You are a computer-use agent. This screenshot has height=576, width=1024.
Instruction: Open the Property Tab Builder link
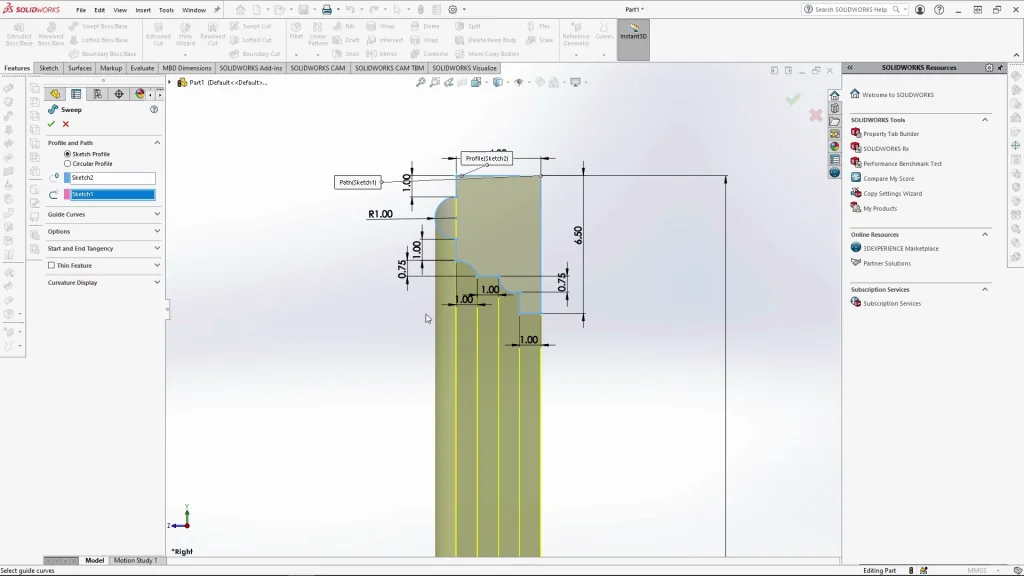[890, 133]
